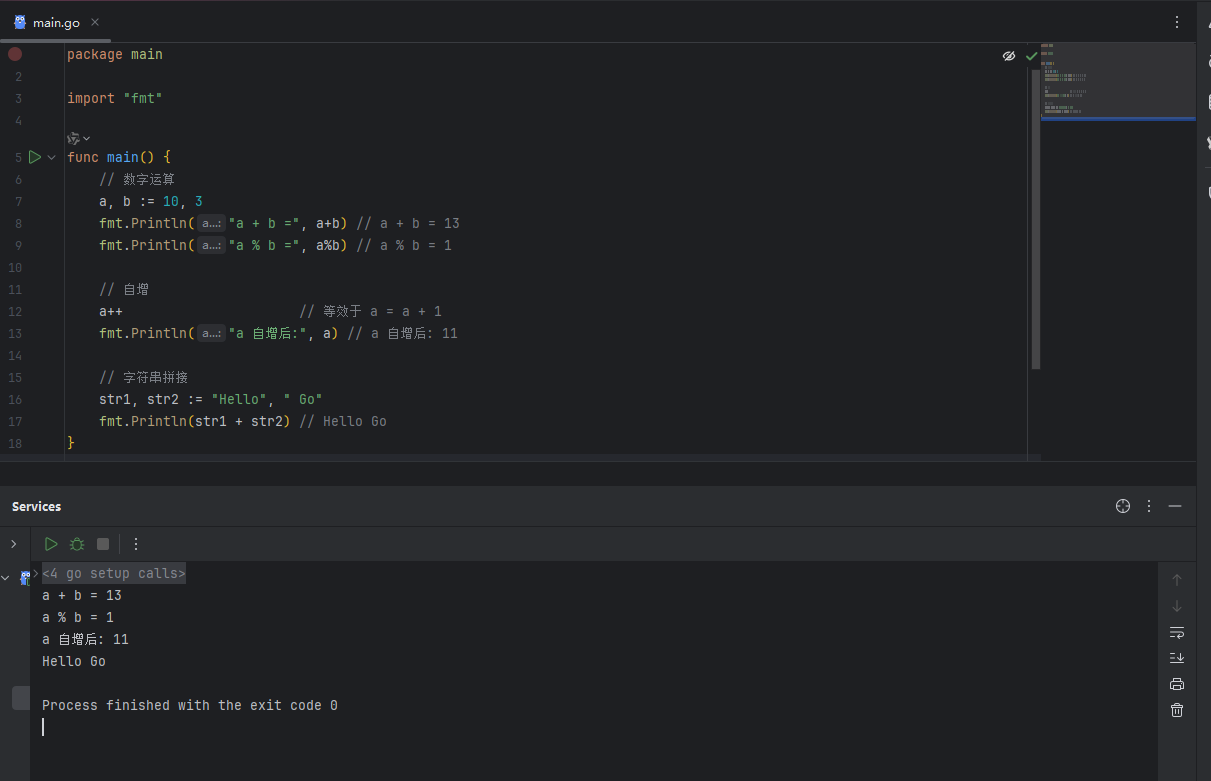The image size is (1211, 781).
Task: Toggle the breakpoint on line 1
Action: click(15, 55)
